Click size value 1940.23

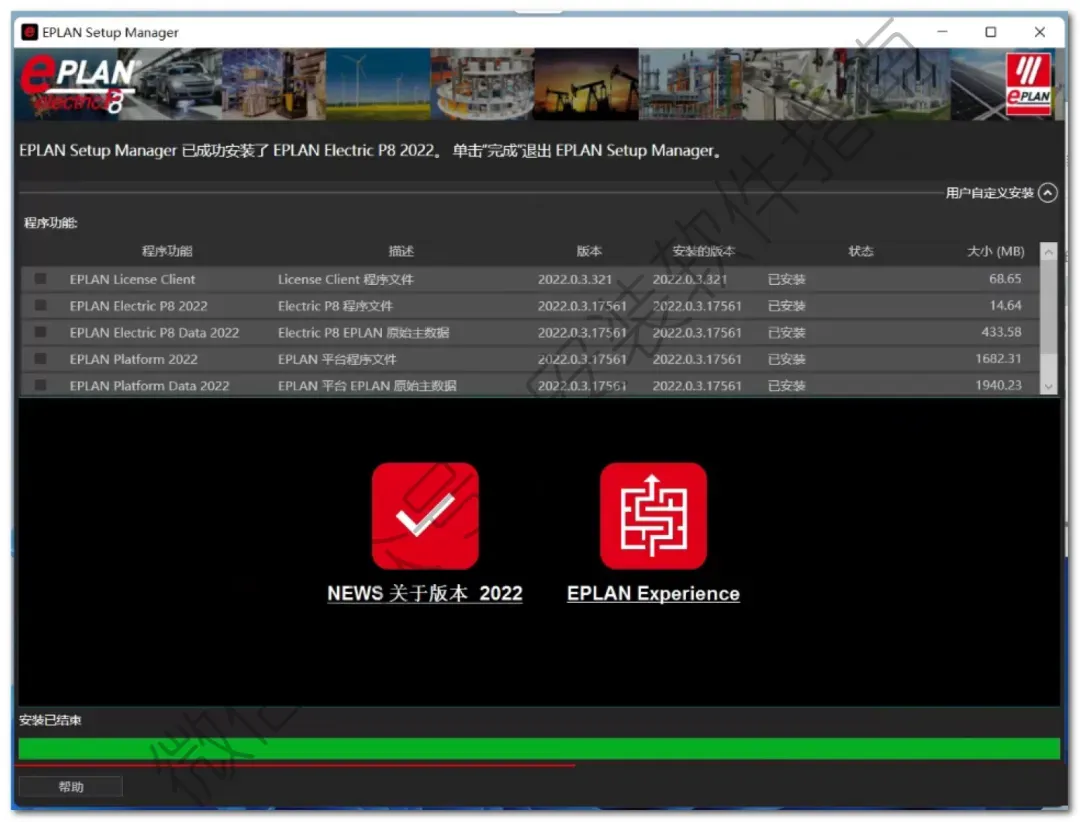pyautogui.click(x=998, y=384)
